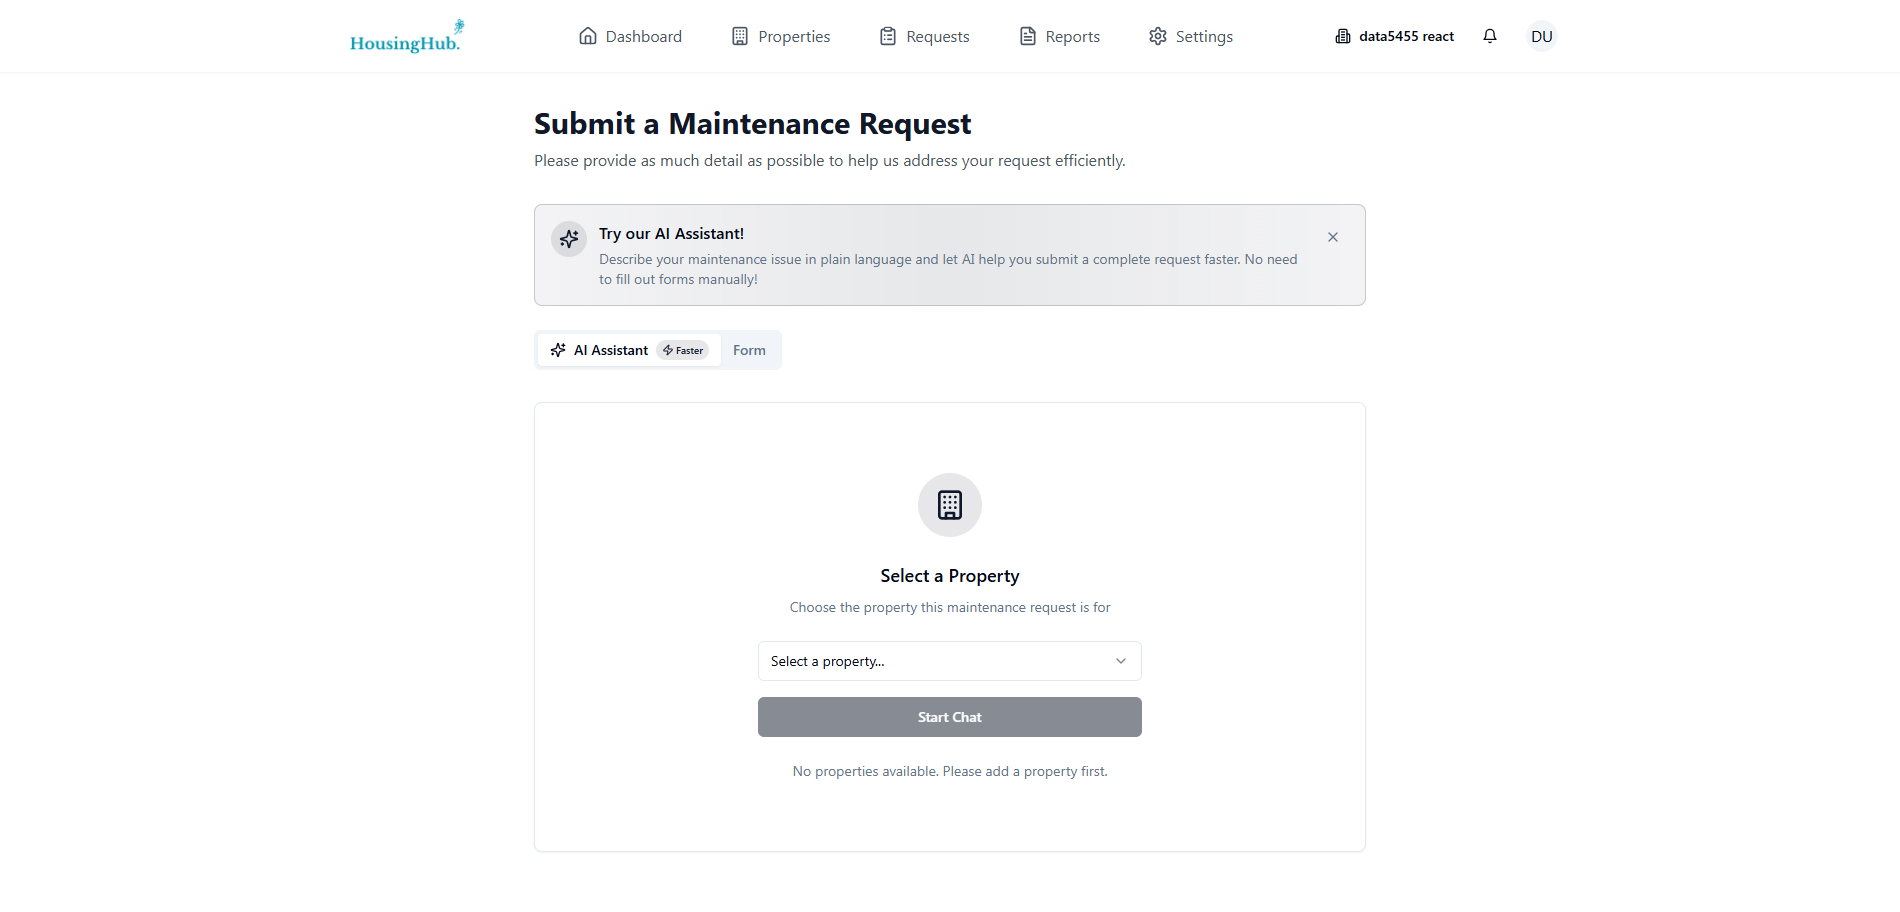Screen dimensions: 1900x912
Task: Switch to the AI Assistant mode
Action: click(x=611, y=350)
